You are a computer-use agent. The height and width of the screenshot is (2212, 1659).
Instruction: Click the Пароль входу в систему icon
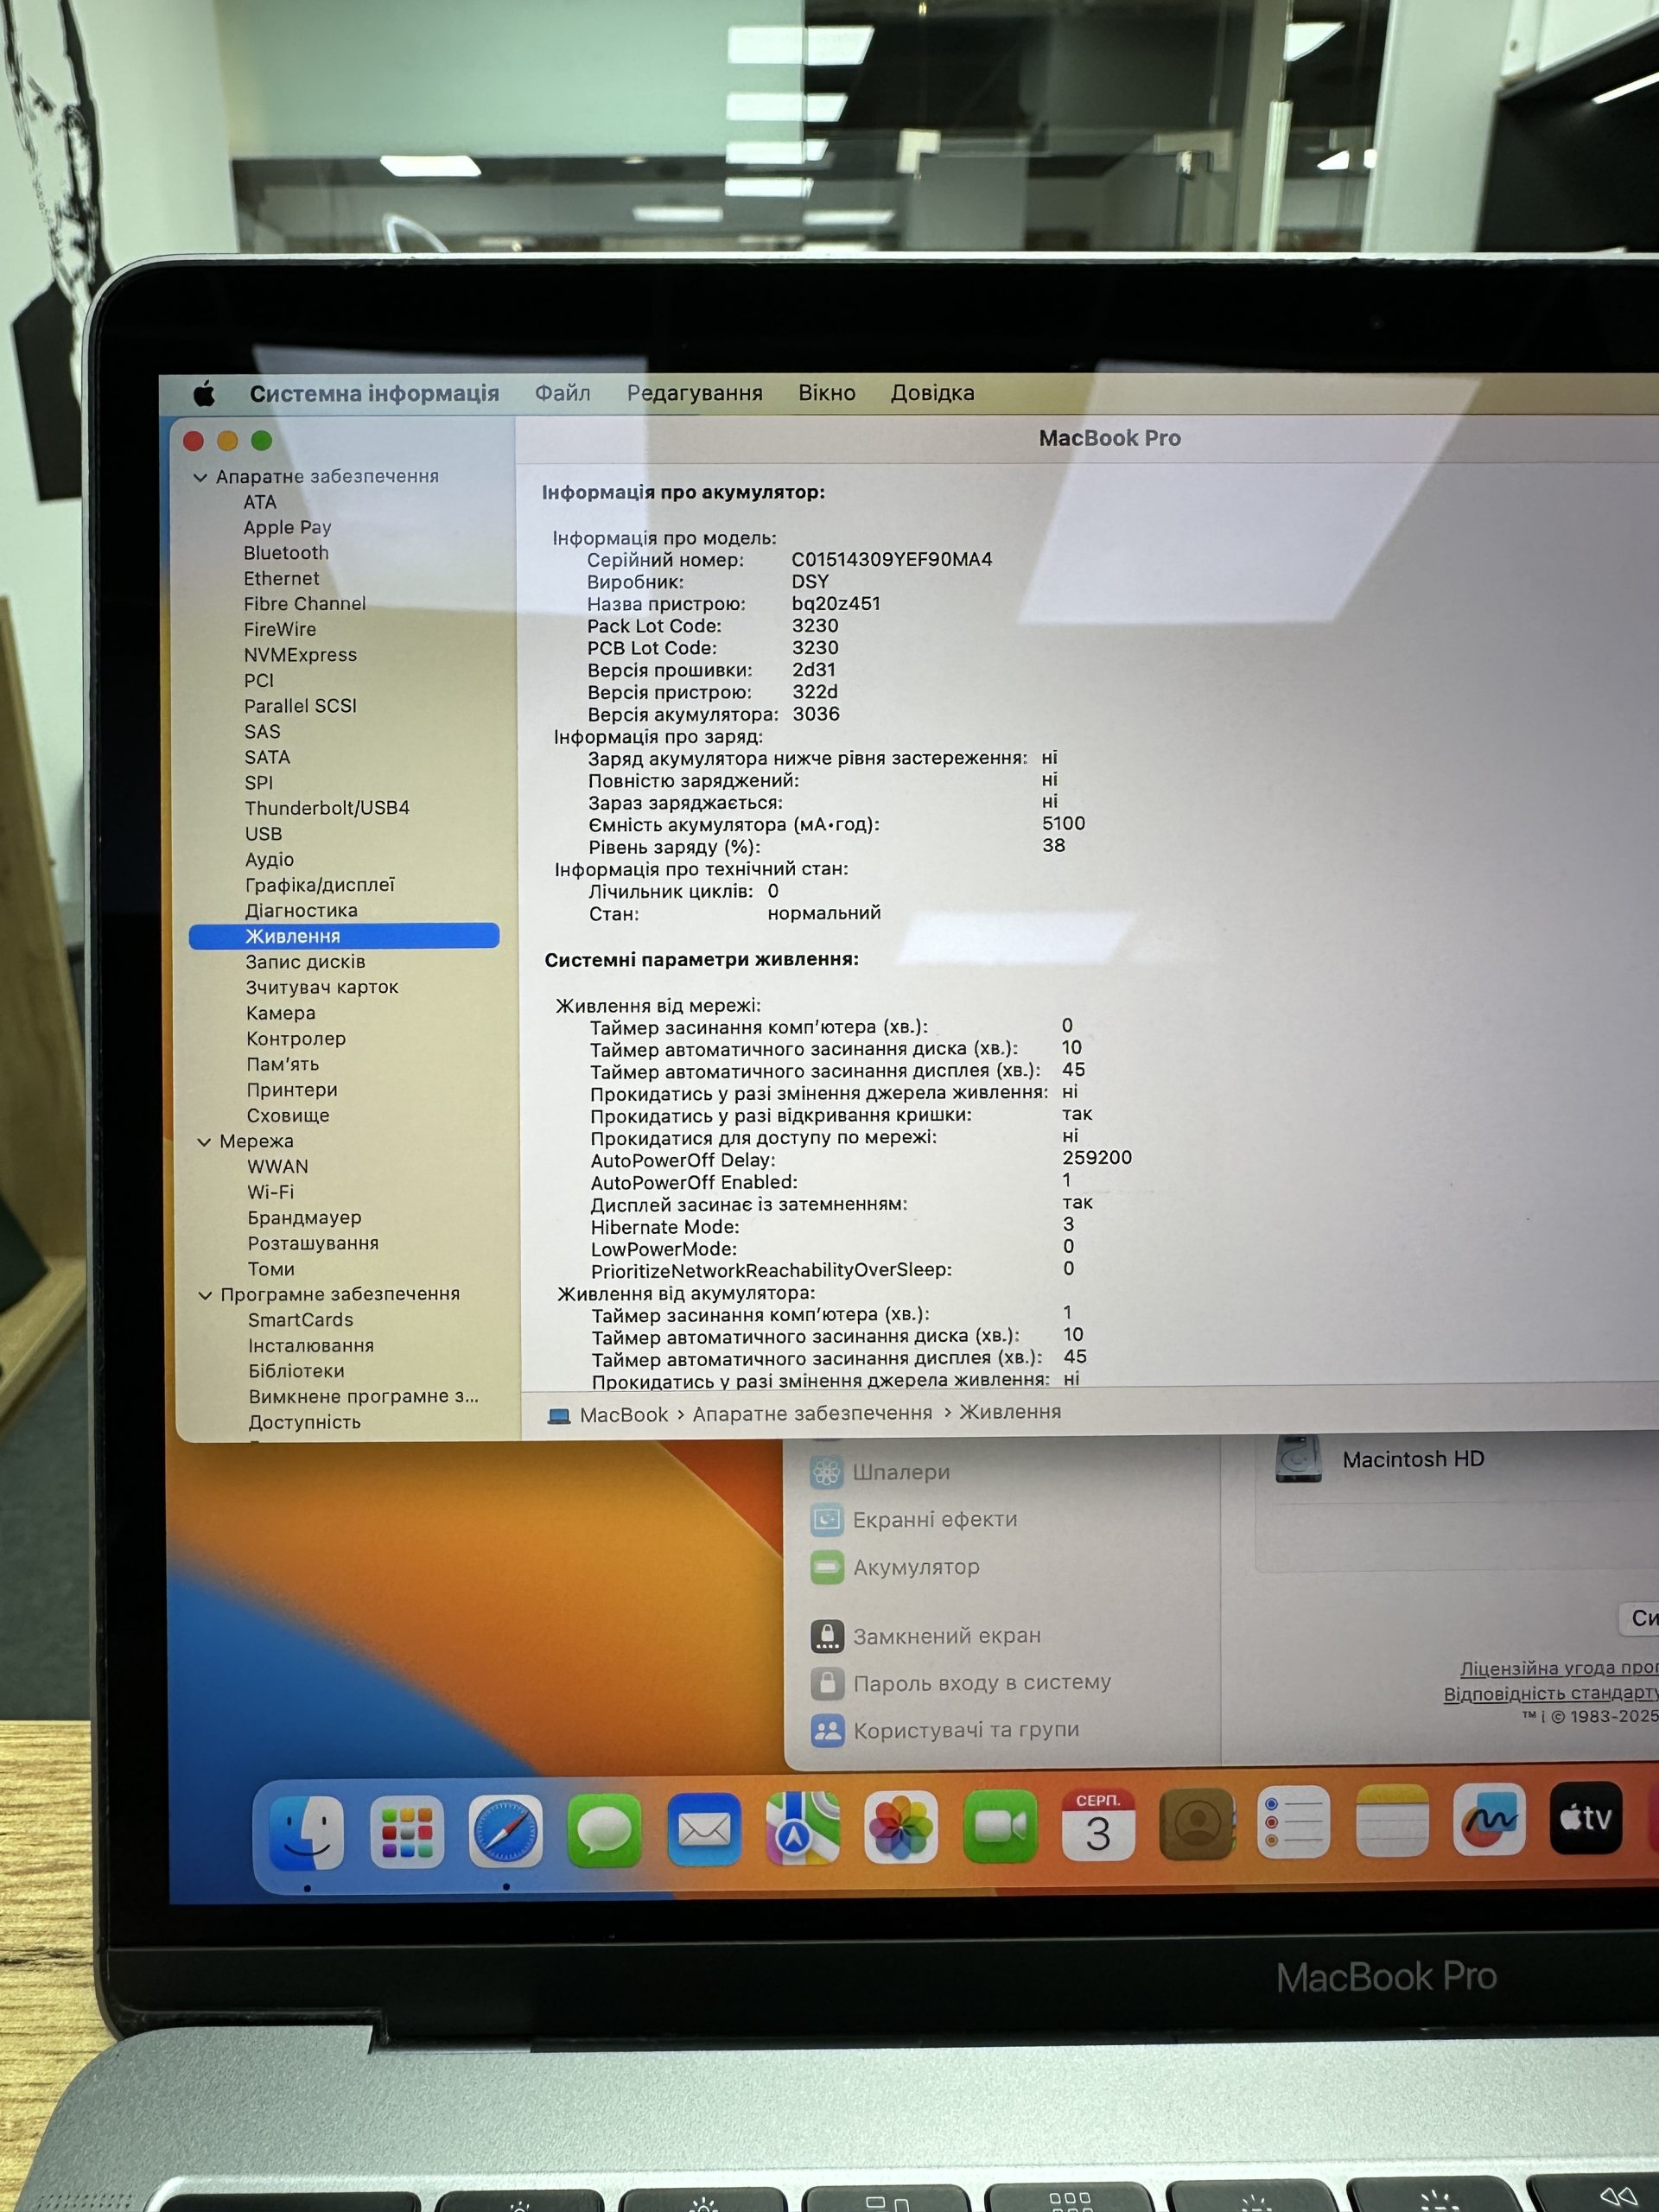(x=827, y=1683)
